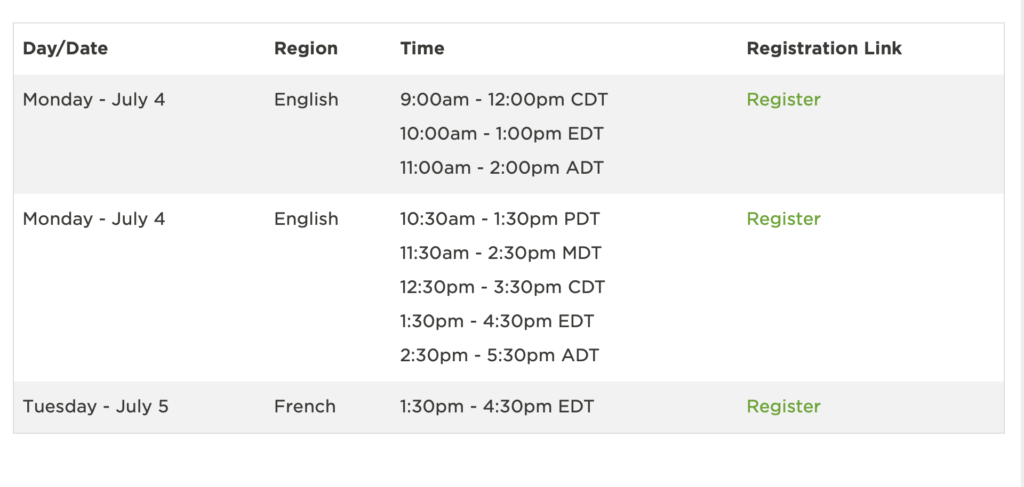
Task: Click English region in the second row
Action: [x=306, y=219]
